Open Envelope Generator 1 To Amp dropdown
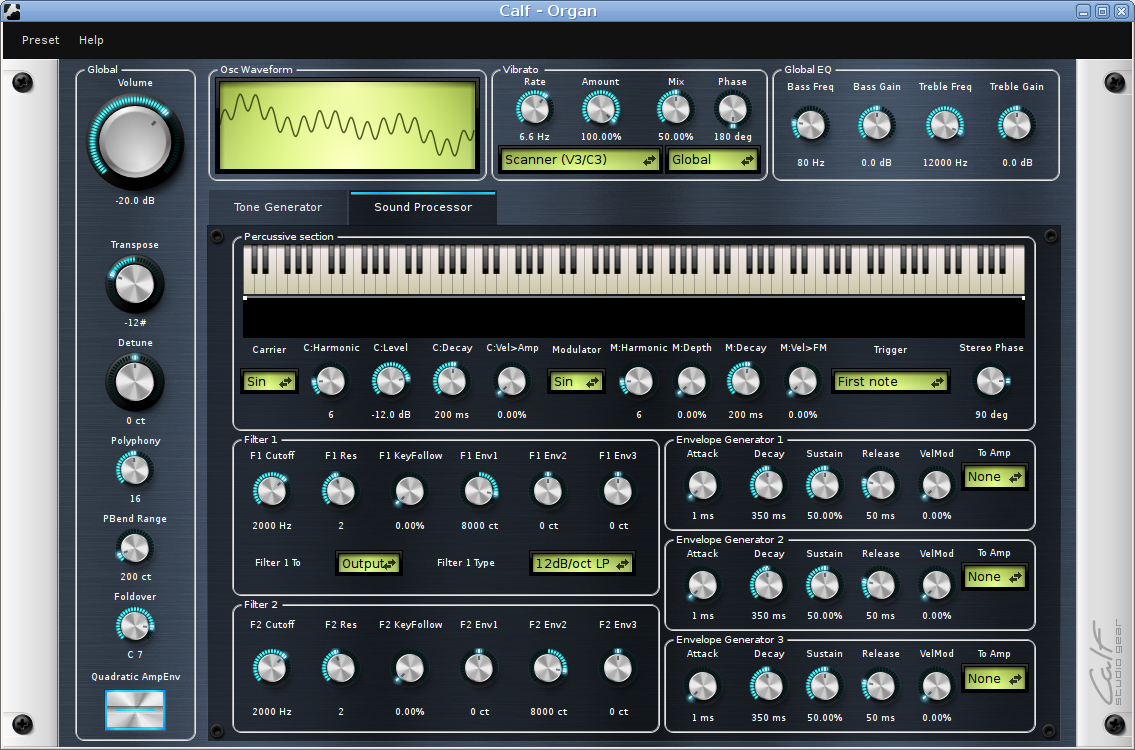This screenshot has width=1135, height=750. 995,477
